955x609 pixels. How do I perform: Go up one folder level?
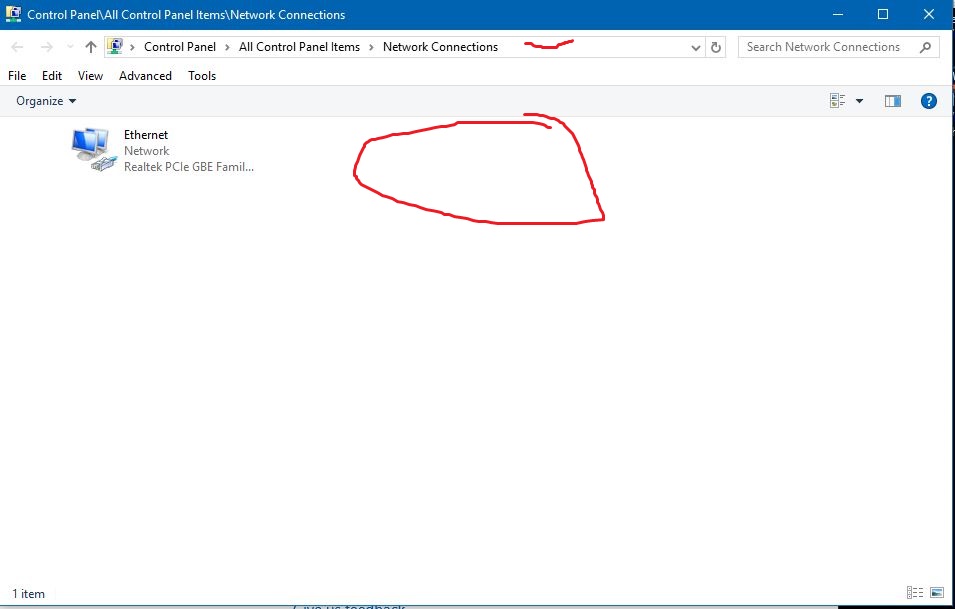(91, 47)
